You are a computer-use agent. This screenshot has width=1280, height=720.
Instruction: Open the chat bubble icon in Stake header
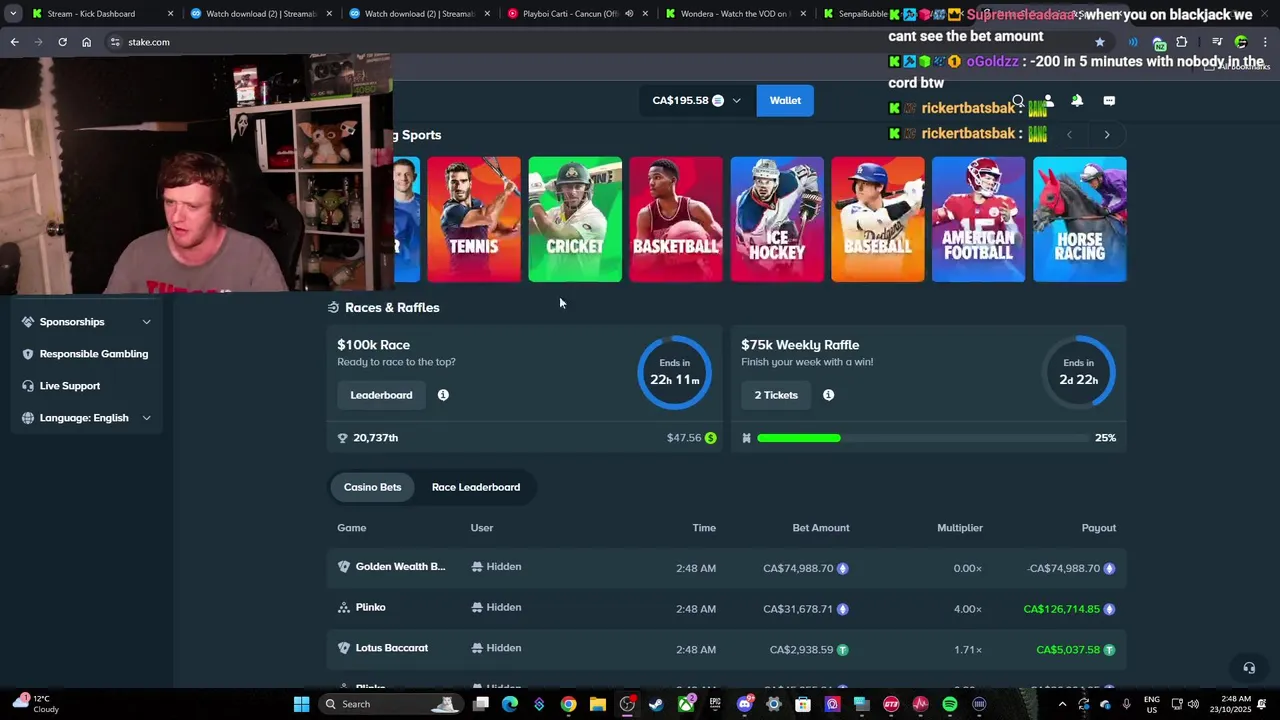click(1109, 101)
